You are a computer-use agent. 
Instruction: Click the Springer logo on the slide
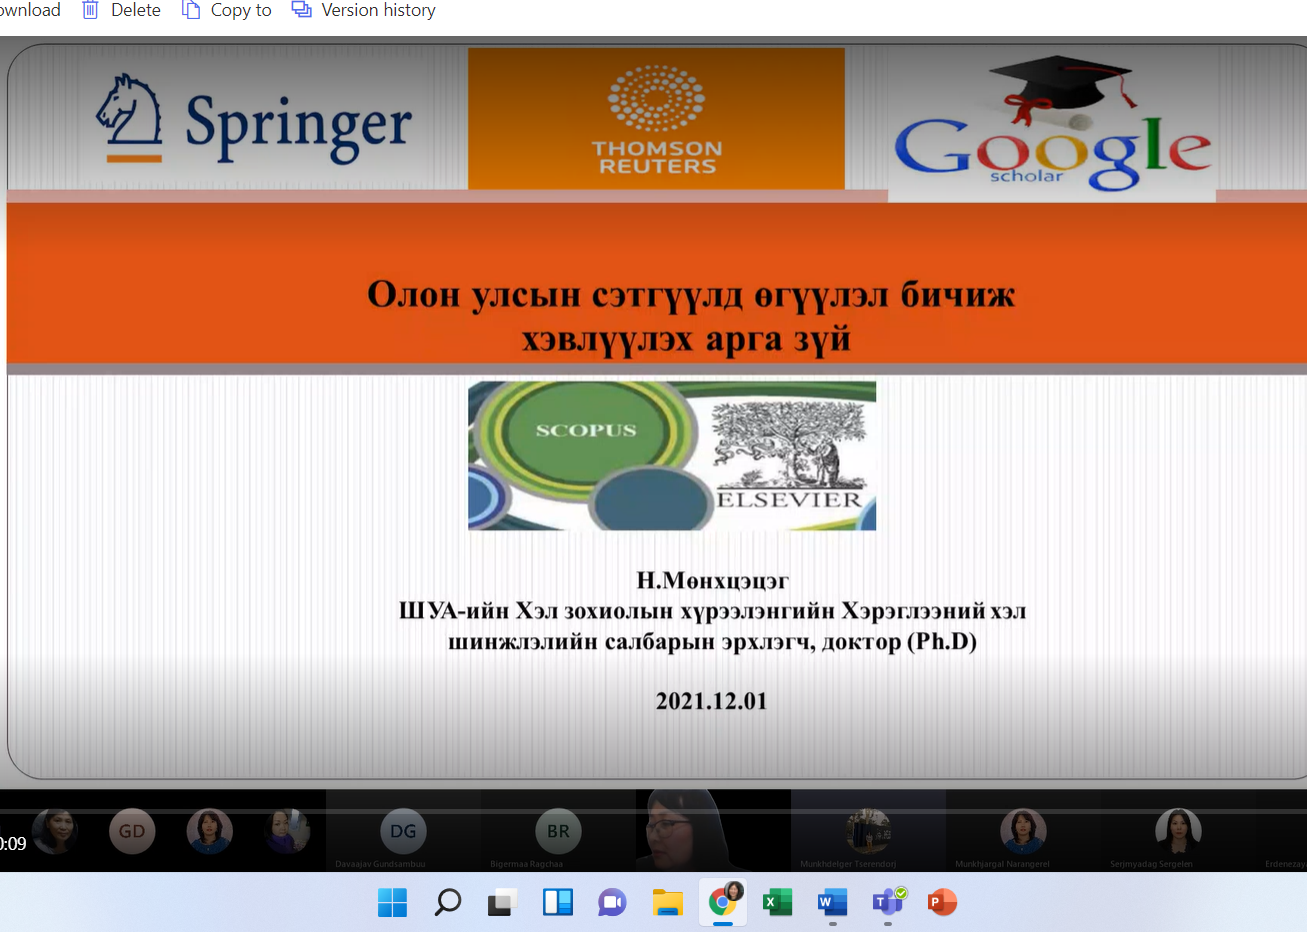pos(253,120)
